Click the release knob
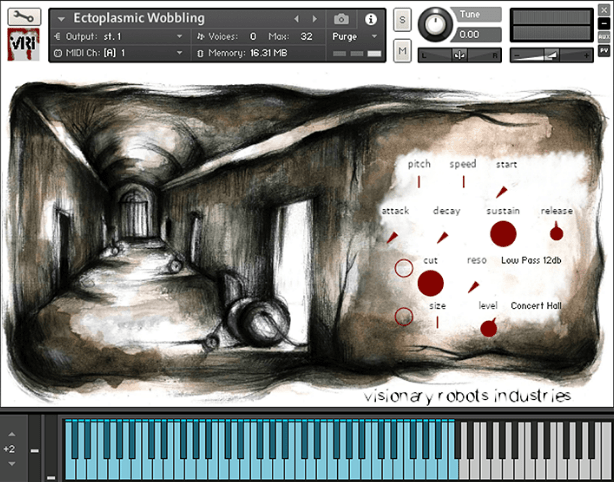The height and width of the screenshot is (482, 614). click(556, 233)
